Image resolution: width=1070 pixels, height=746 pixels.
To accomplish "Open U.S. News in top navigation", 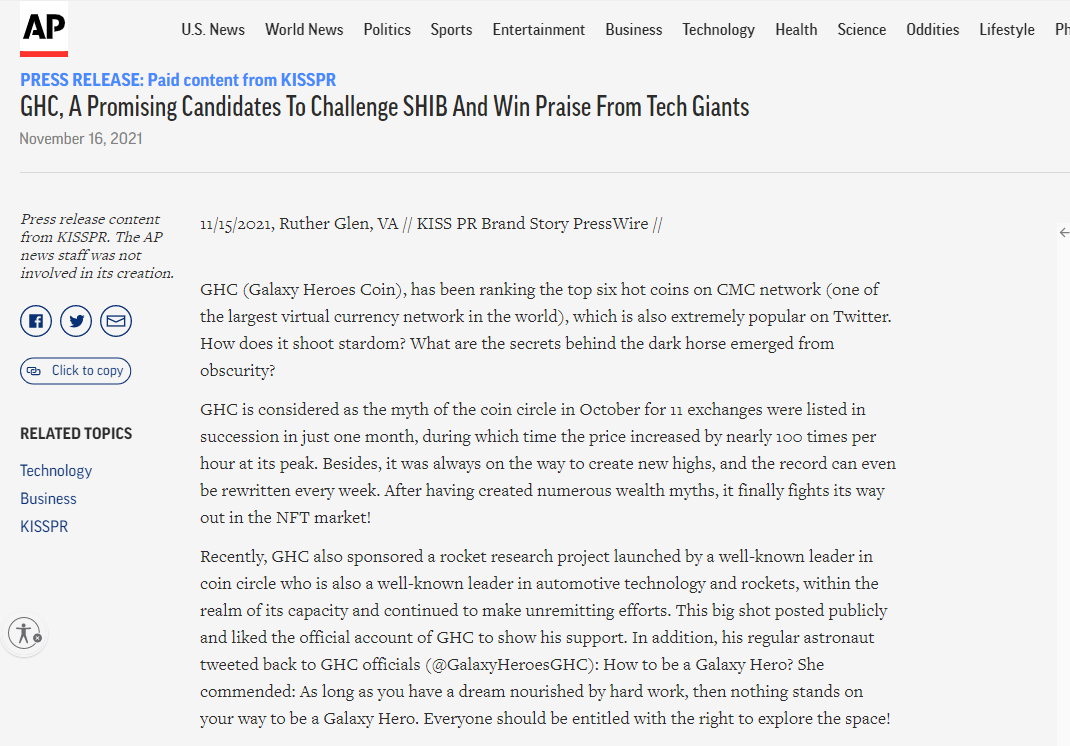I will [213, 29].
